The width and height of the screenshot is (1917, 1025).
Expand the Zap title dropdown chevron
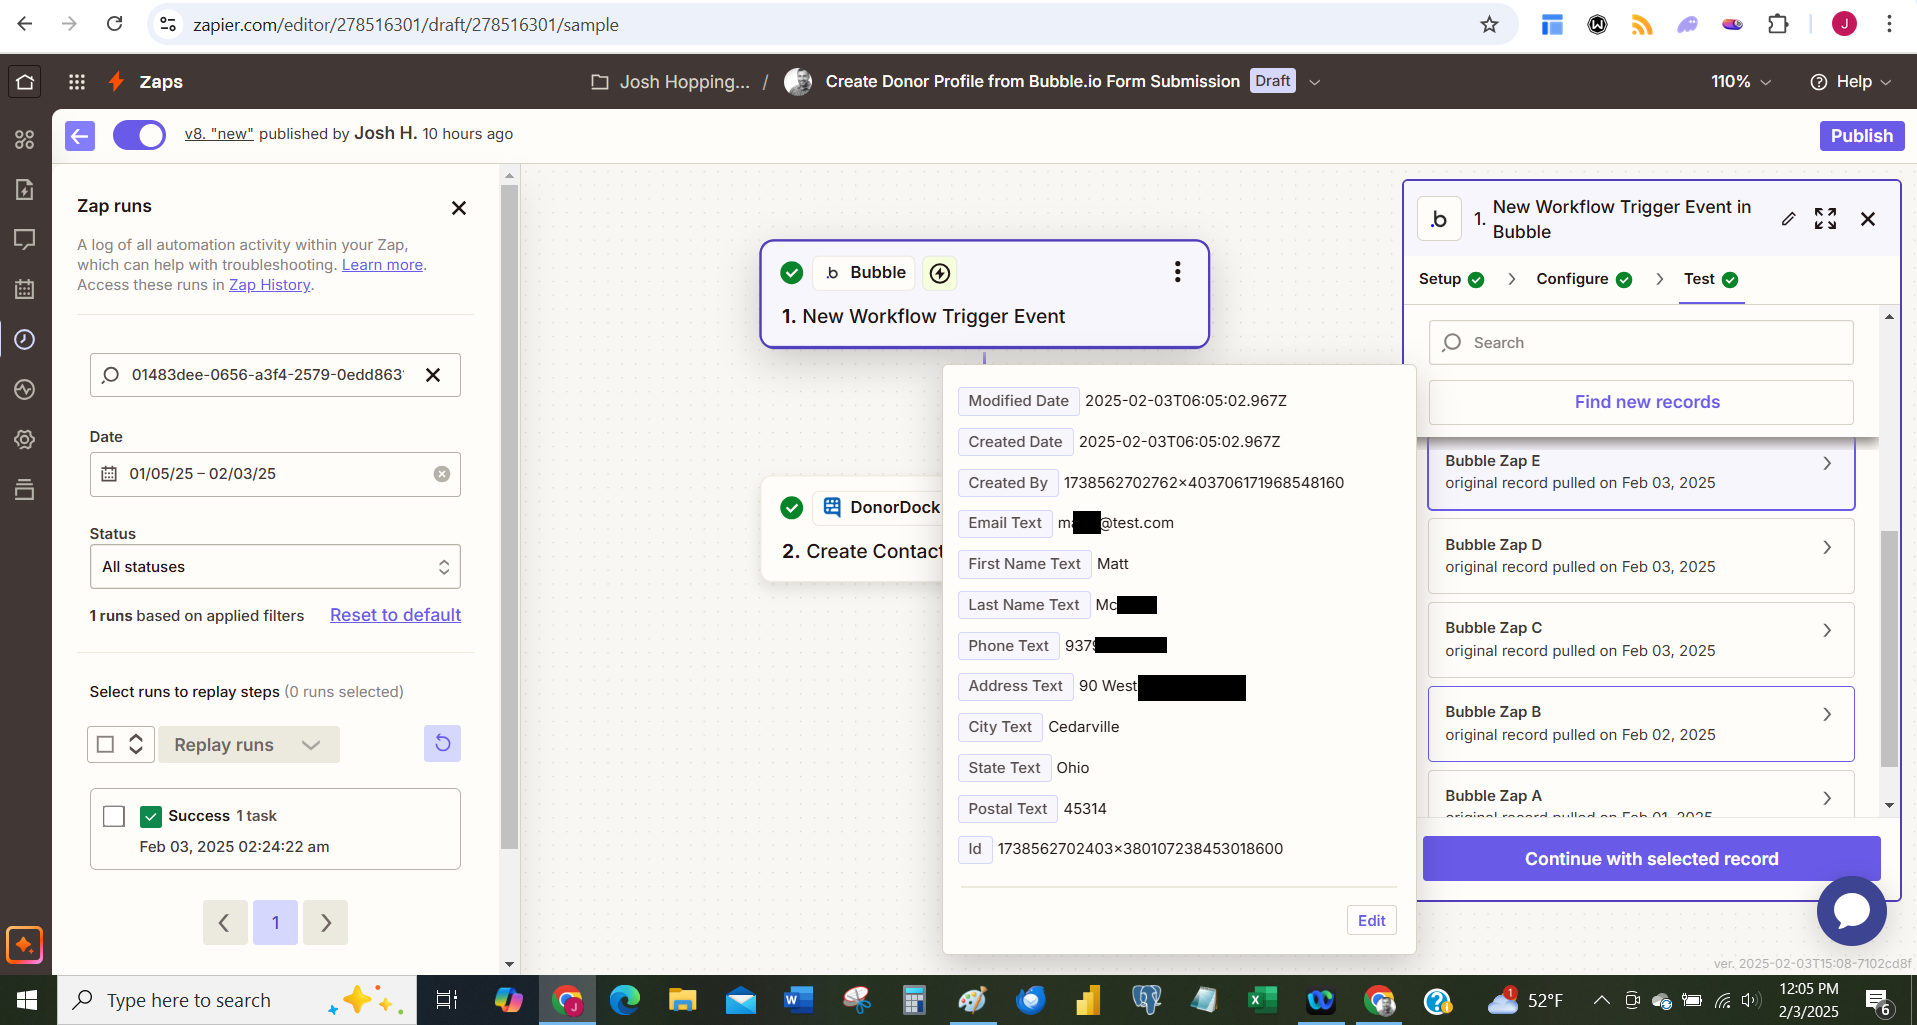(x=1315, y=82)
